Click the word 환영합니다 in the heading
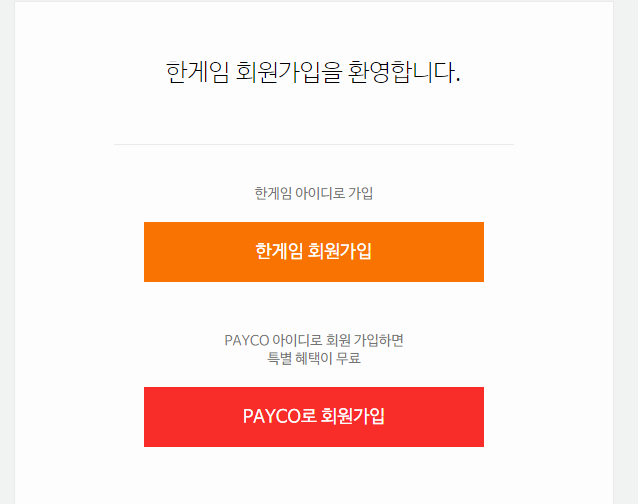638x504 pixels. [x=404, y=72]
